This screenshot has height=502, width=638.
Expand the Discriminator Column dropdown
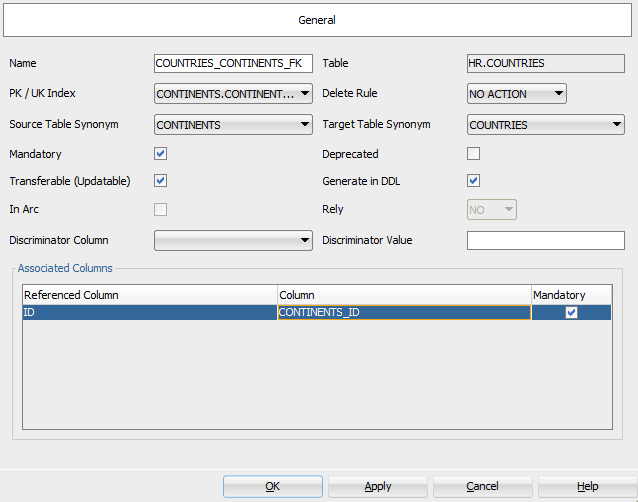point(233,240)
